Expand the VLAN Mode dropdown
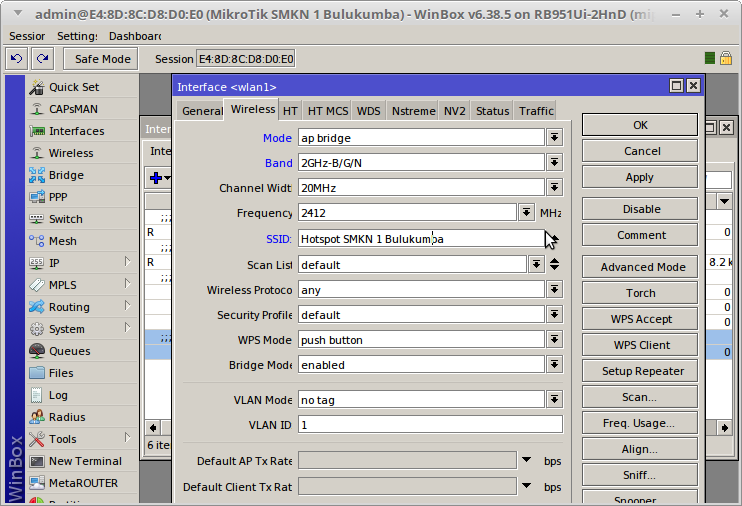This screenshot has width=742, height=506. point(555,400)
